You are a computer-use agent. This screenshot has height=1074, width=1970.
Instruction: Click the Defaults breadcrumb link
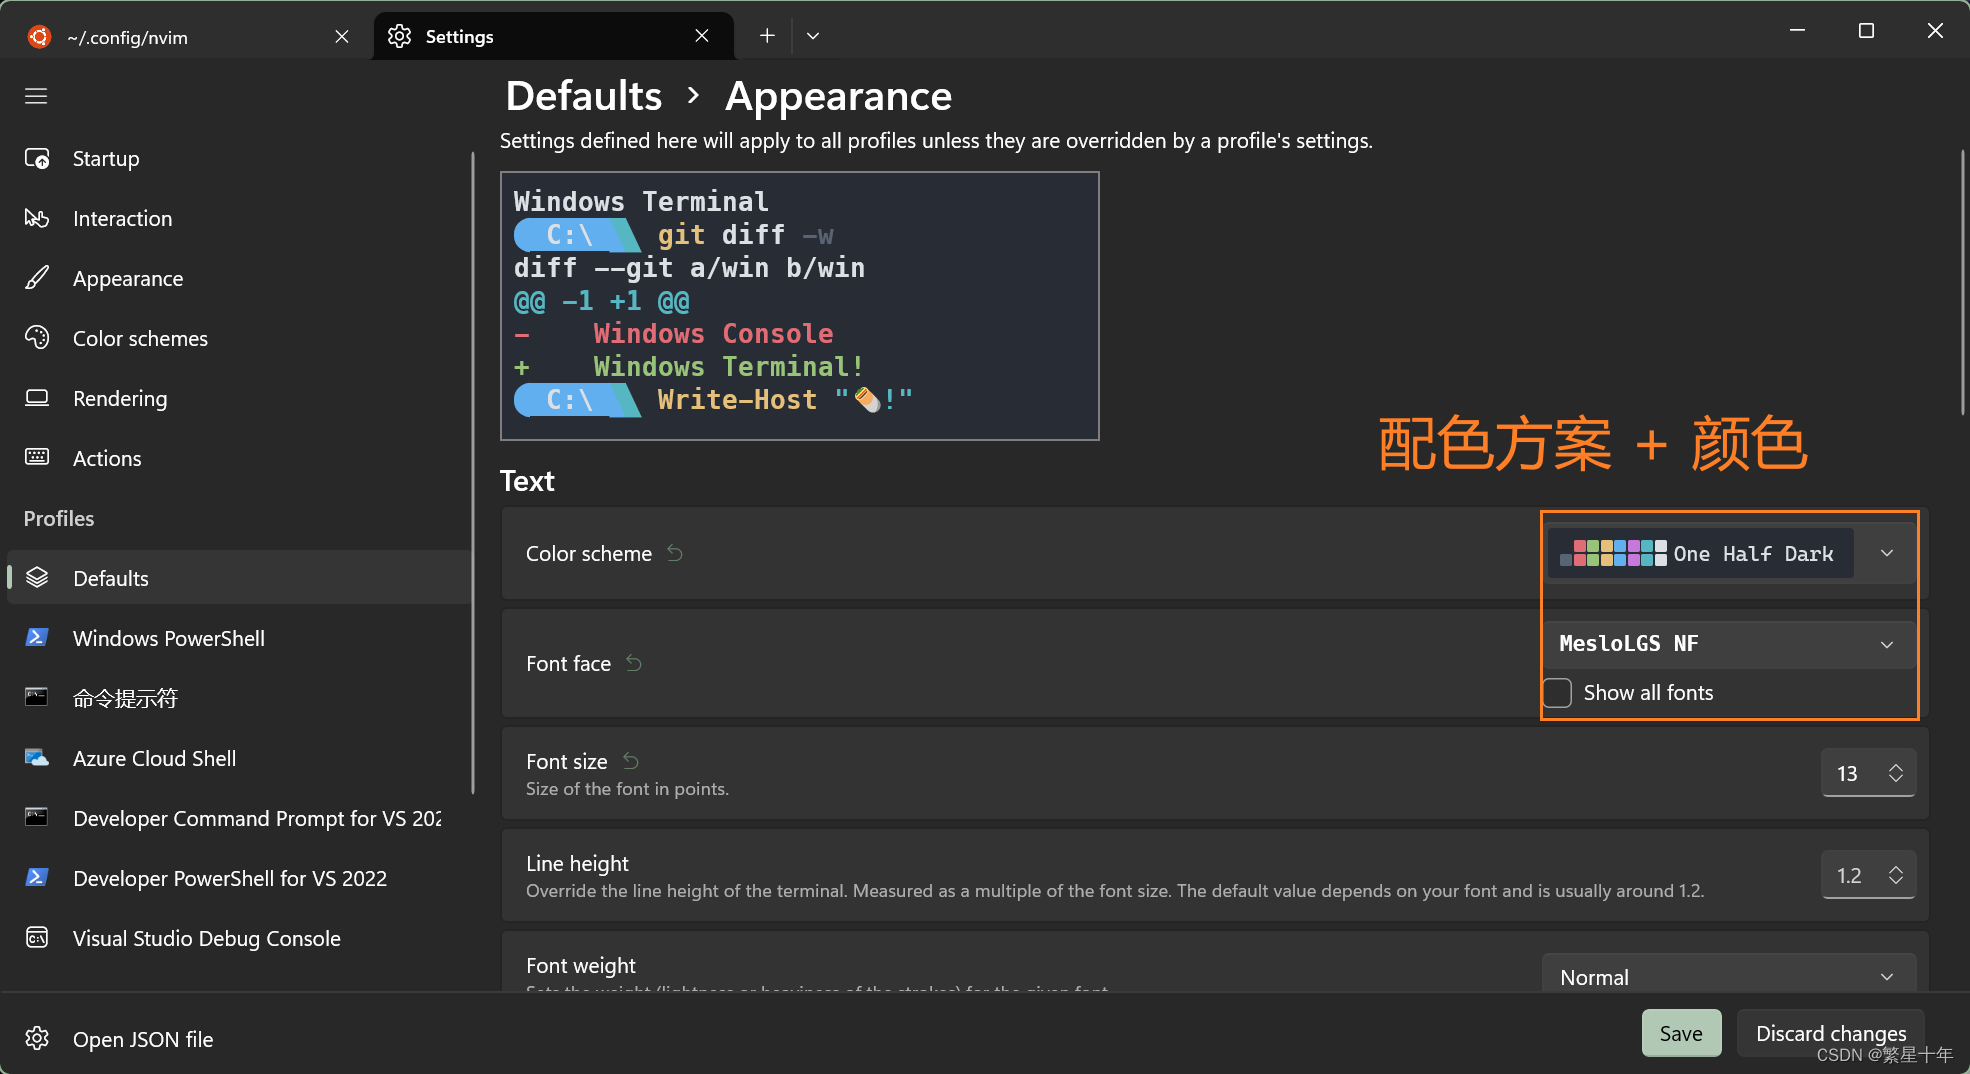click(584, 96)
